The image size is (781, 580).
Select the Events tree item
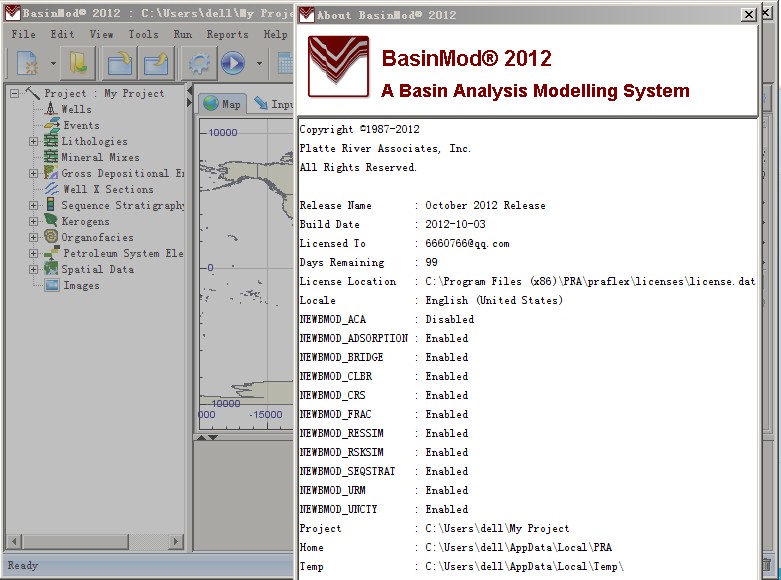pos(81,125)
